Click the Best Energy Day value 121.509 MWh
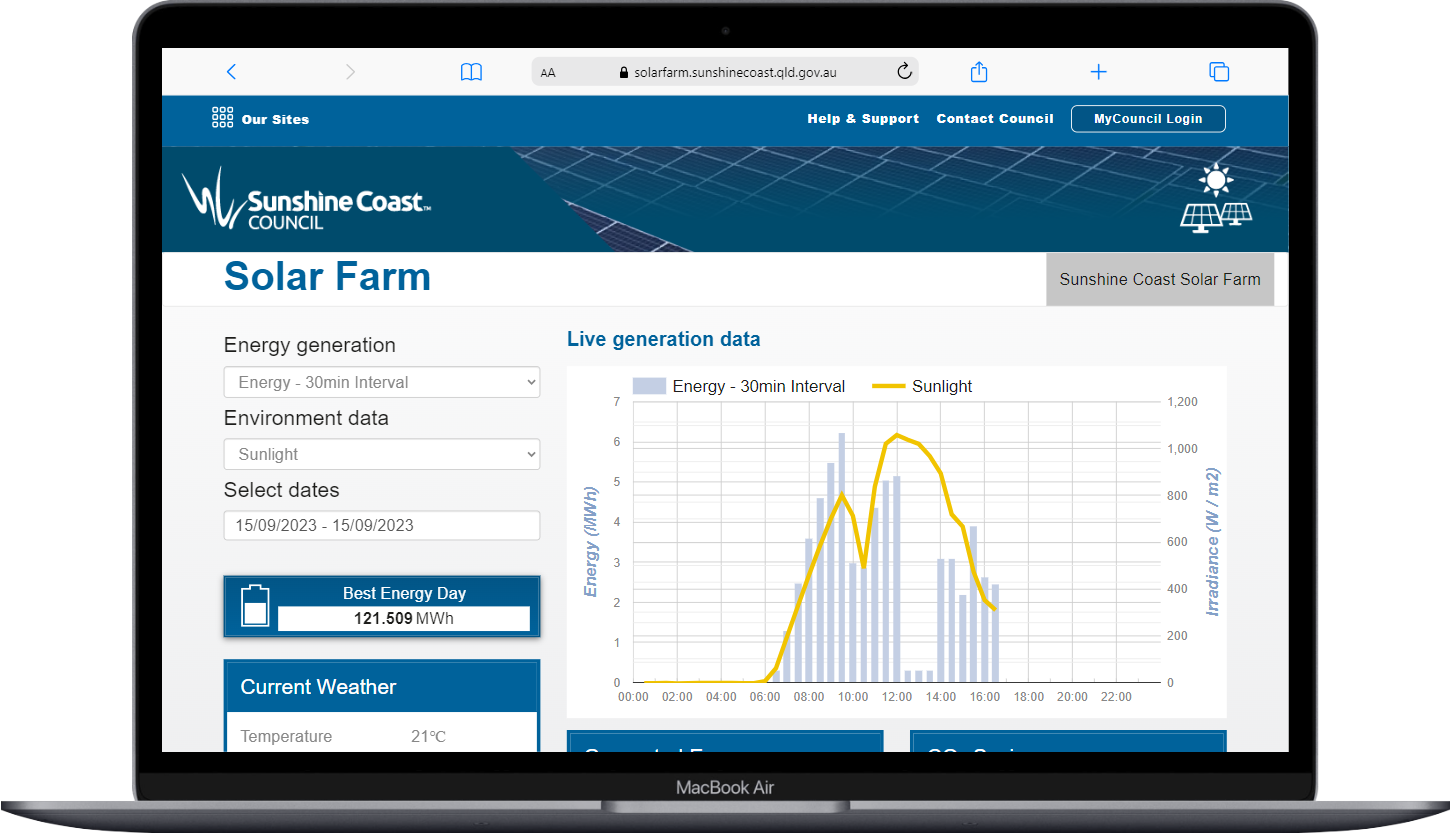The width and height of the screenshot is (1450, 833). [x=404, y=619]
